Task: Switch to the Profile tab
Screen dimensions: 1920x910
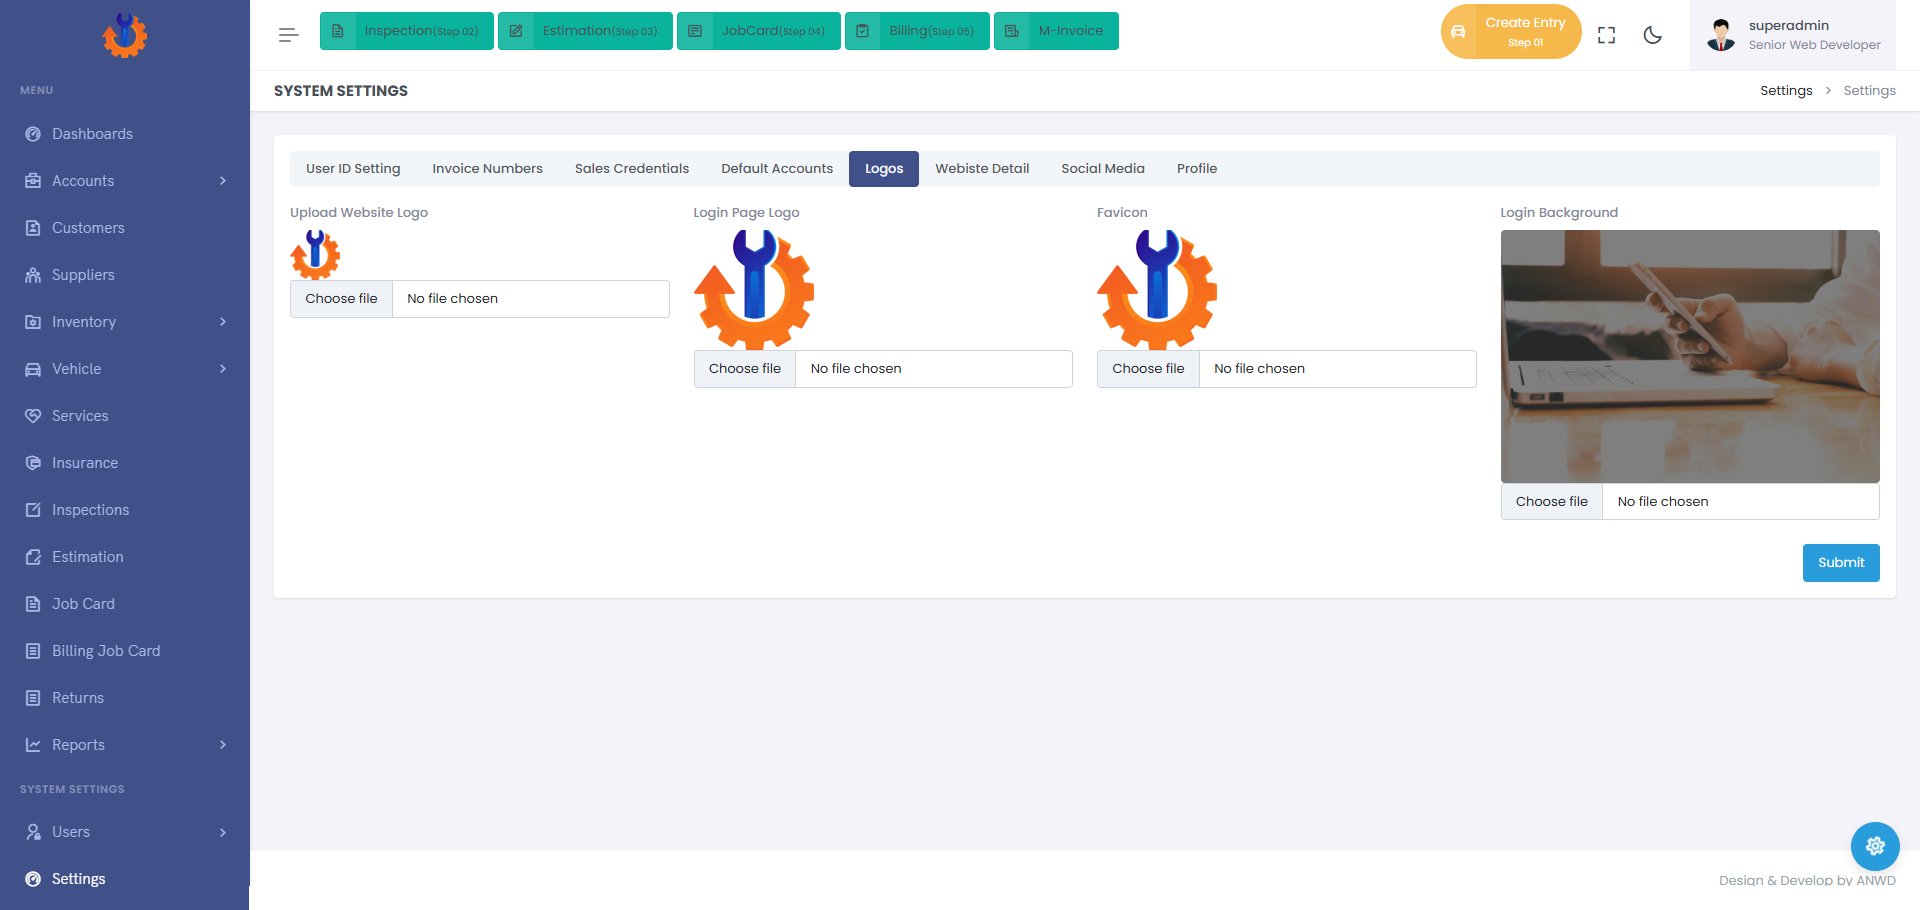Action: (1197, 169)
